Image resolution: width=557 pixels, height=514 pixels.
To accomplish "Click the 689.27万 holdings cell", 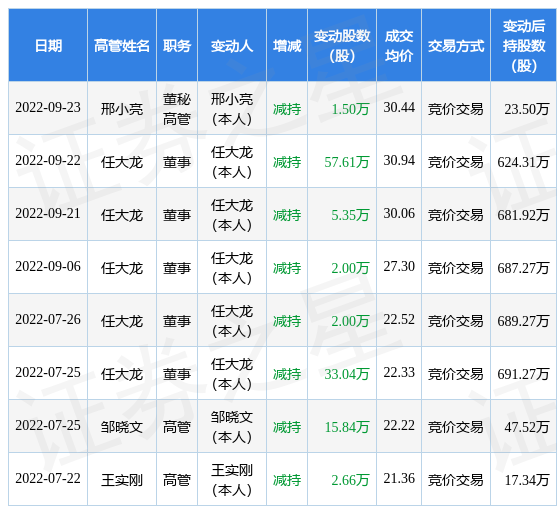I will pos(523,321).
